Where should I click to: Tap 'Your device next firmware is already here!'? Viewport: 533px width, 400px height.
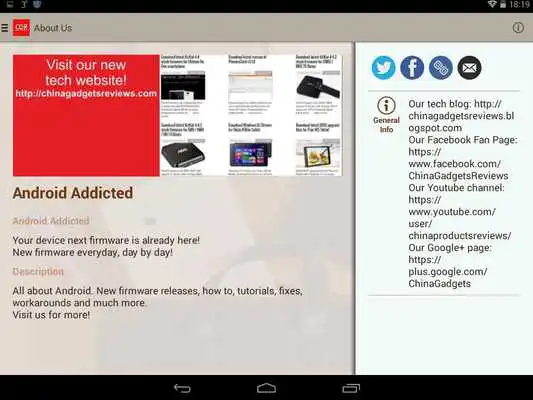[x=106, y=240]
